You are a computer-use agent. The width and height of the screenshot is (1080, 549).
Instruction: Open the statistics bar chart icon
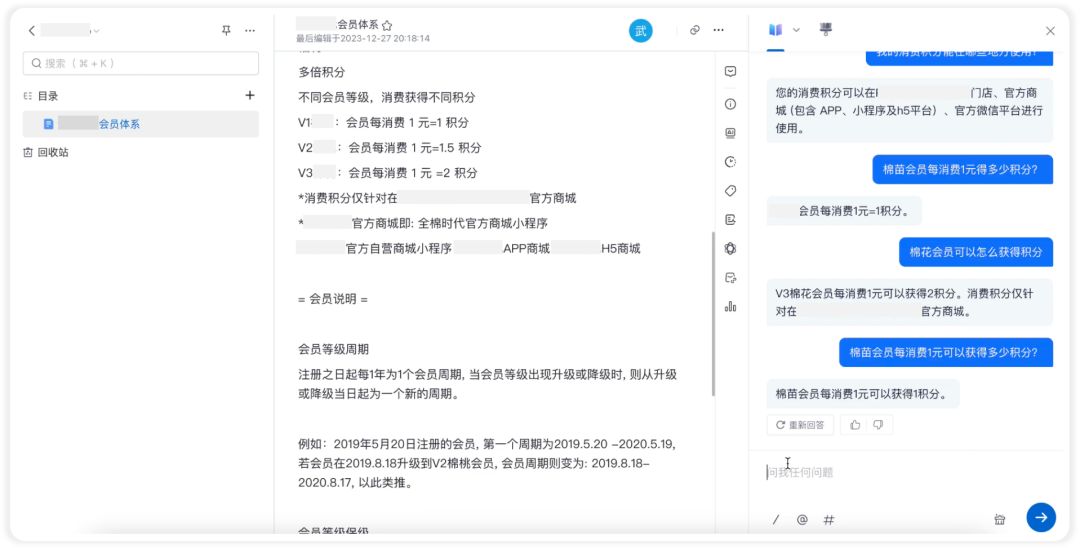[731, 306]
